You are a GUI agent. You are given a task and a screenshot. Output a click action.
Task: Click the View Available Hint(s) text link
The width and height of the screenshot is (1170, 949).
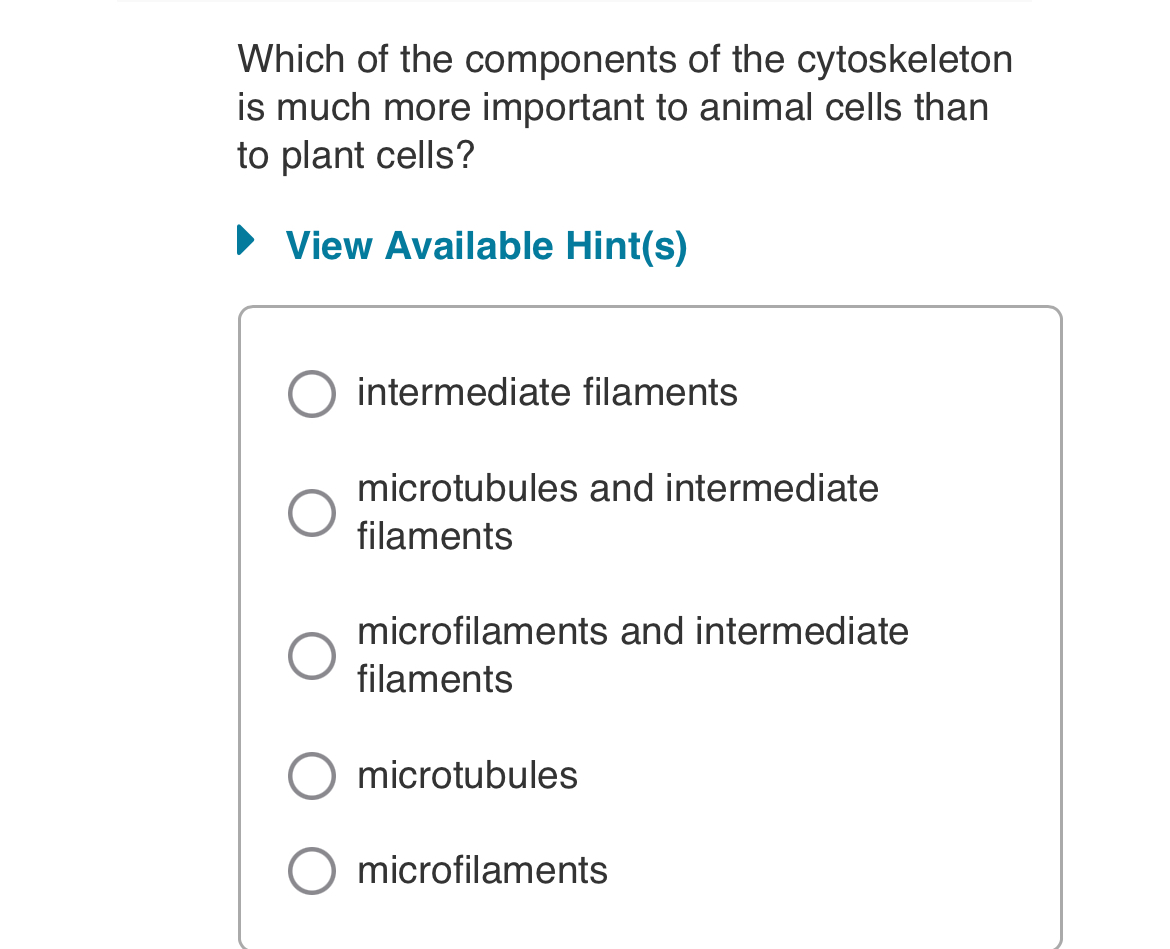486,245
